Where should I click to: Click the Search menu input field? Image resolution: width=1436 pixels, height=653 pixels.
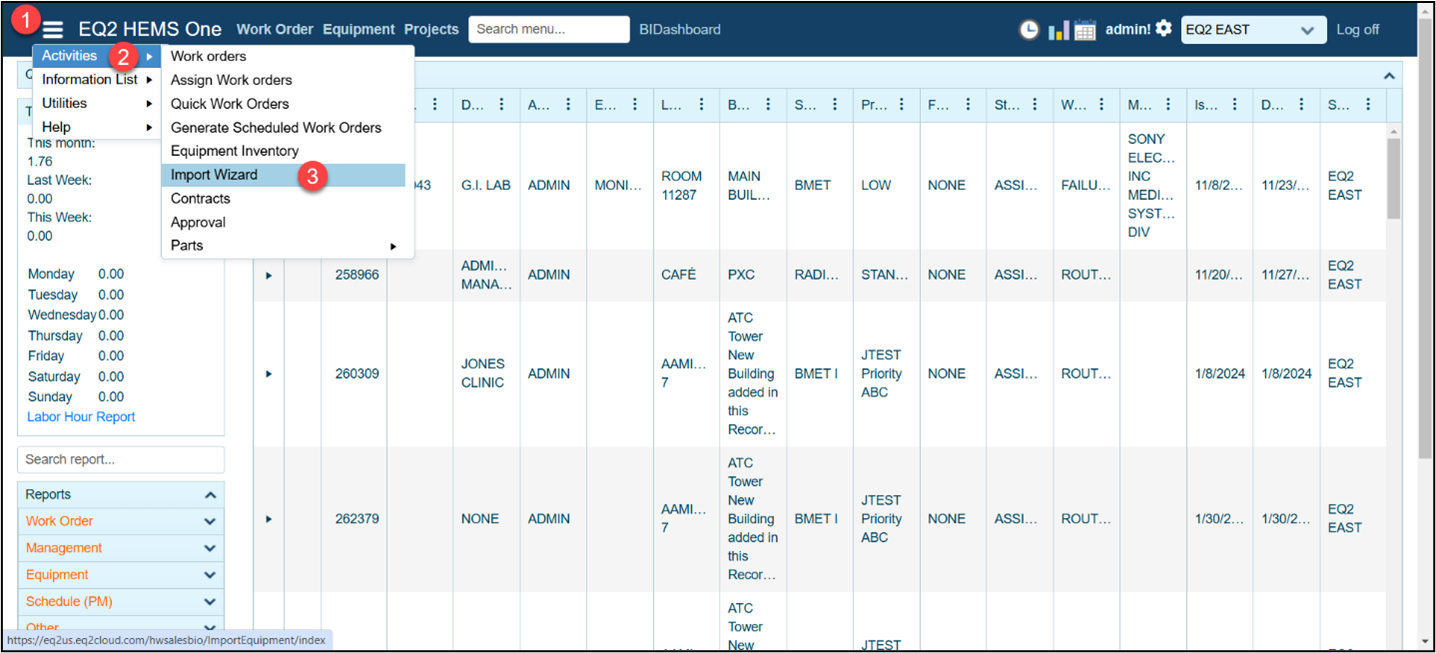(x=548, y=29)
